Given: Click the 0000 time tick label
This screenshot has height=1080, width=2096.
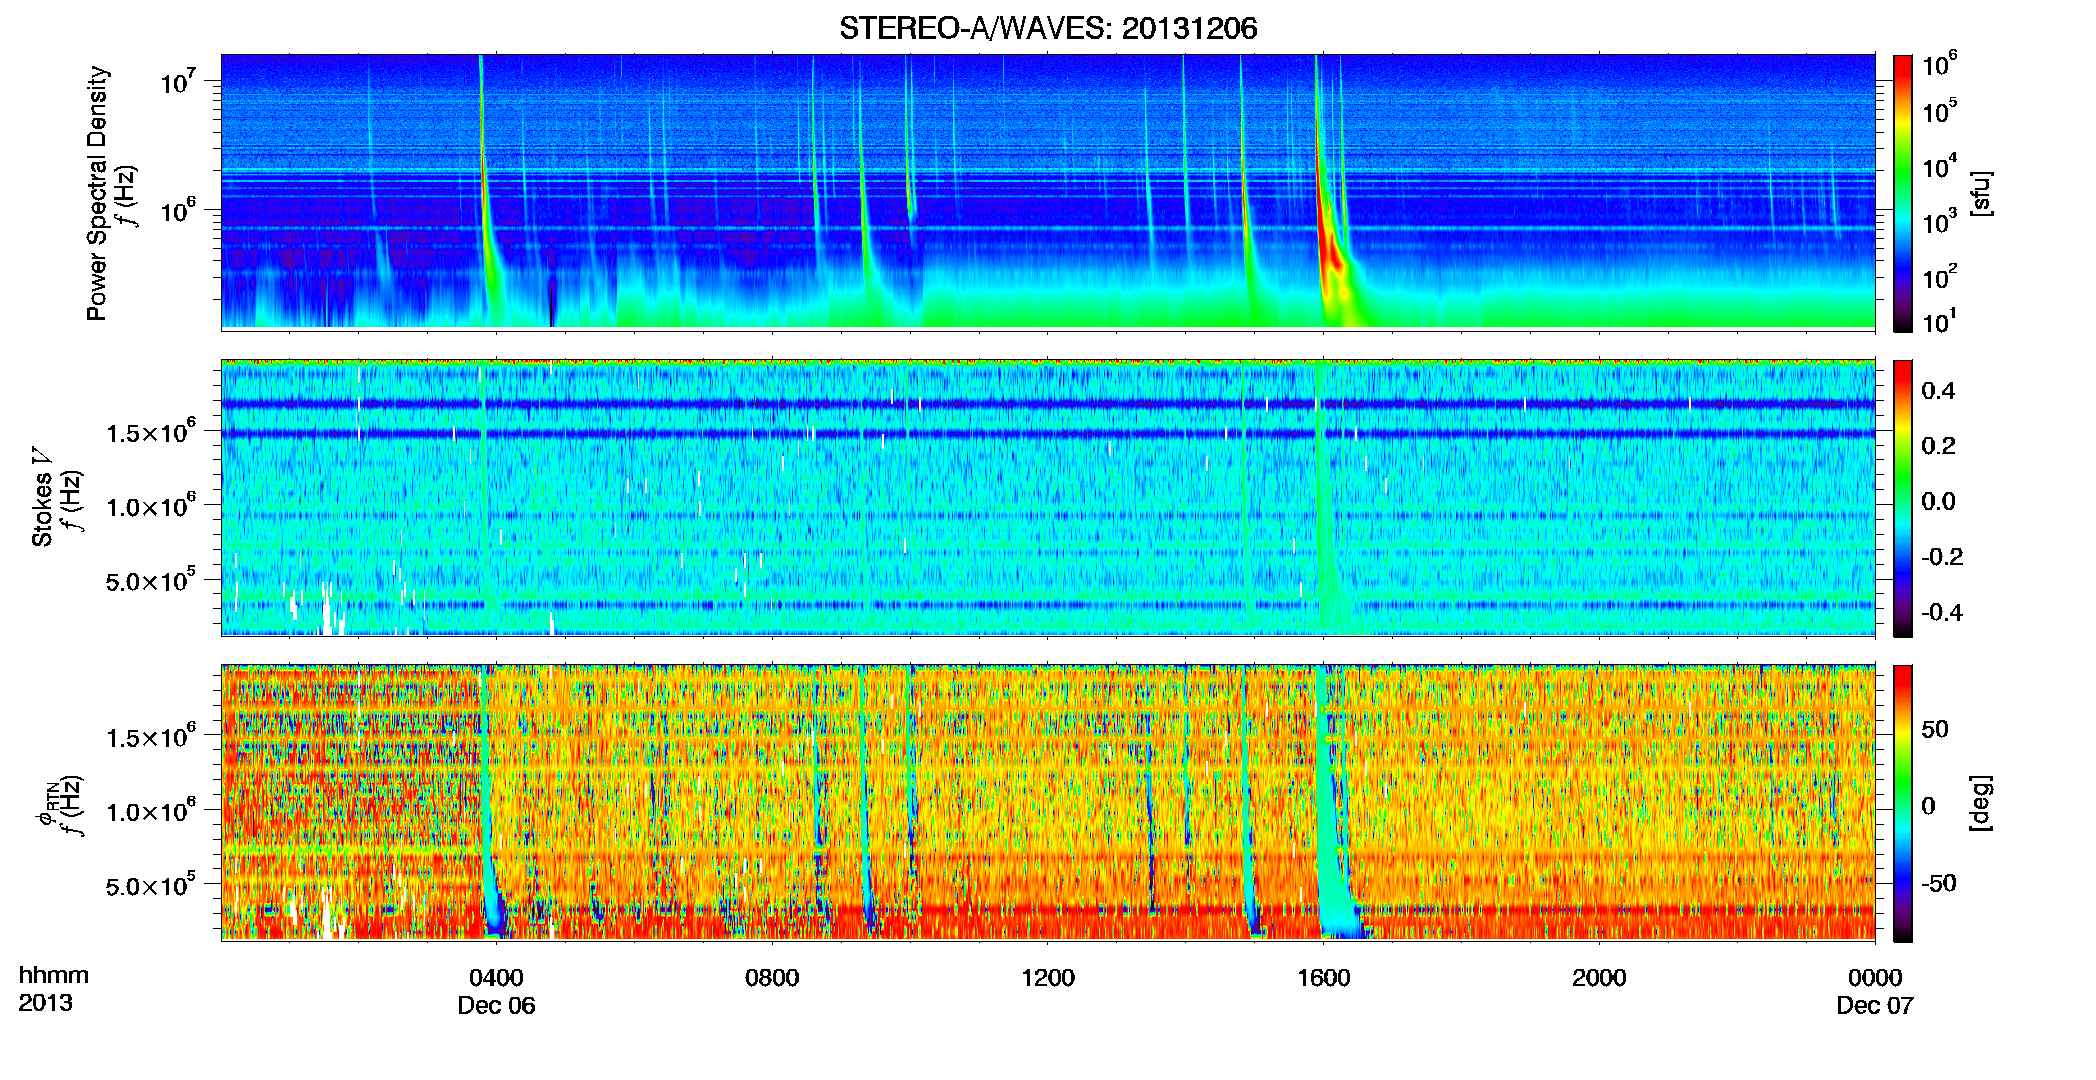Looking at the screenshot, I should click(x=1875, y=978).
